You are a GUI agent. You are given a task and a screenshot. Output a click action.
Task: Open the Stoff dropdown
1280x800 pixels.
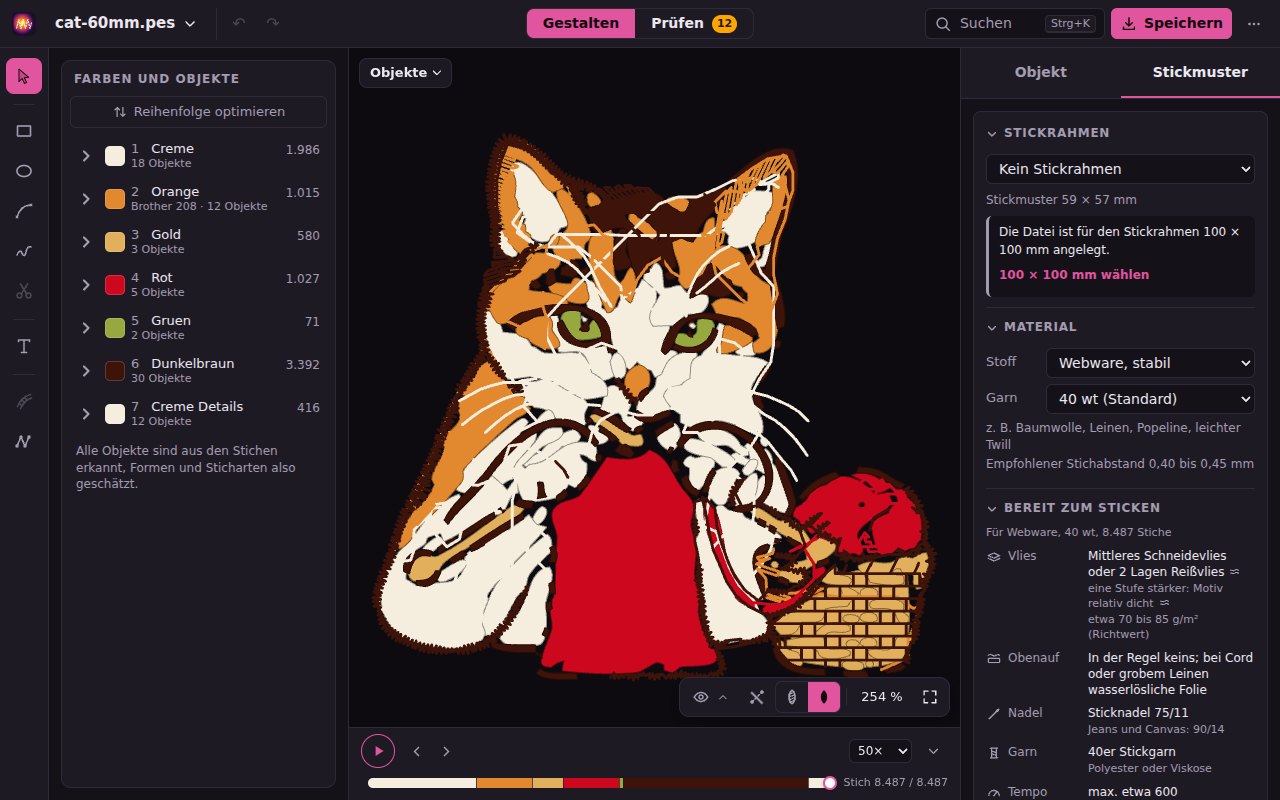click(1150, 363)
